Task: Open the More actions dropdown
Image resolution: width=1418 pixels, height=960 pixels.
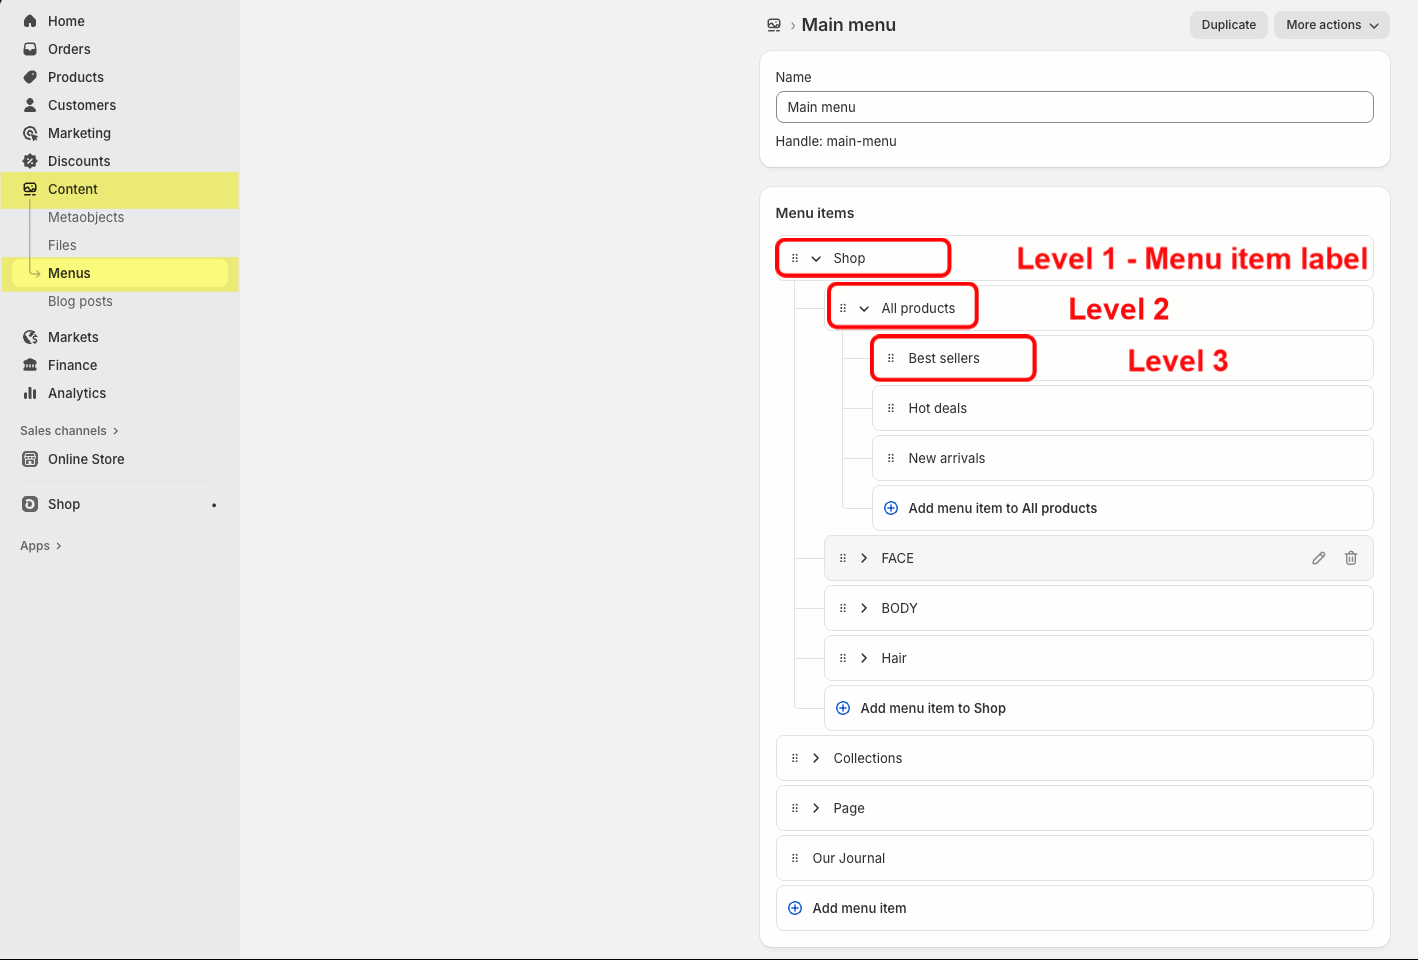Action: pyautogui.click(x=1331, y=25)
